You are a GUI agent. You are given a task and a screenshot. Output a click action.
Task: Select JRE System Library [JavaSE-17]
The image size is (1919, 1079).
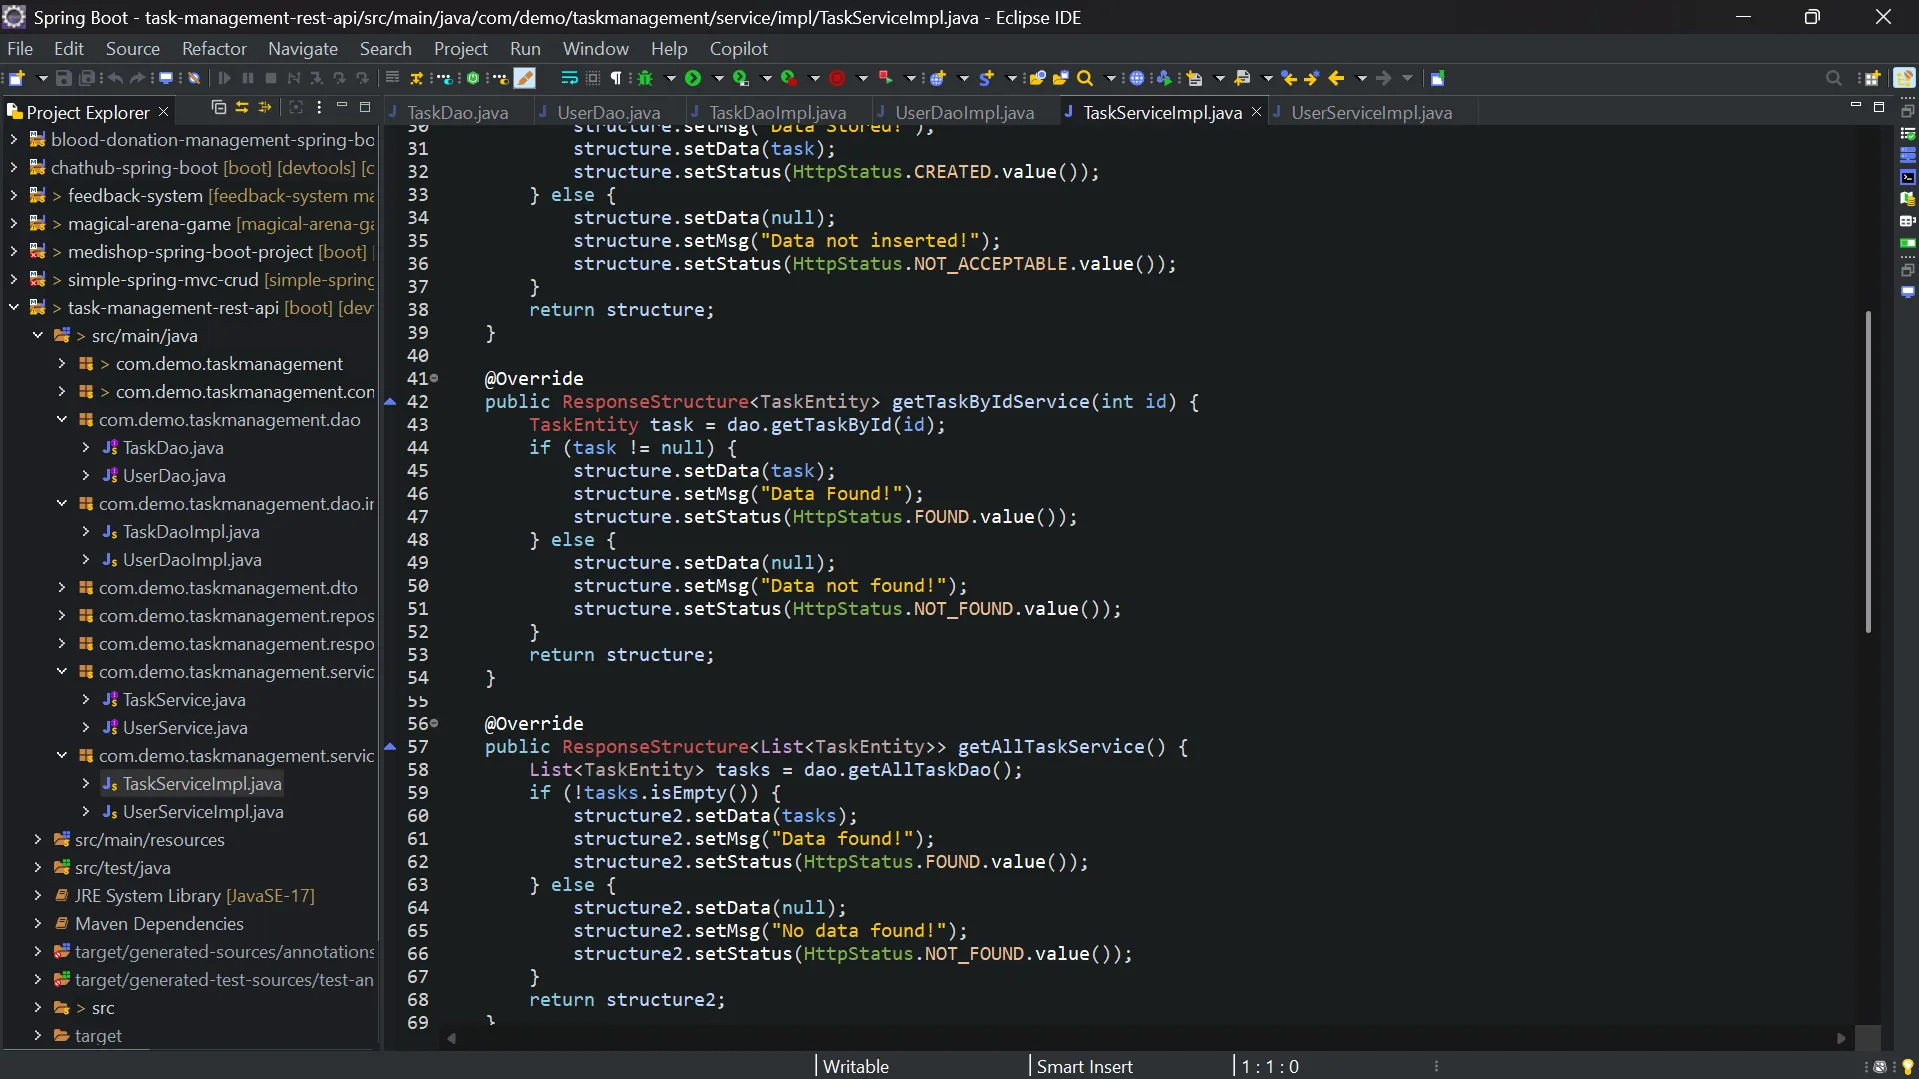coord(194,896)
